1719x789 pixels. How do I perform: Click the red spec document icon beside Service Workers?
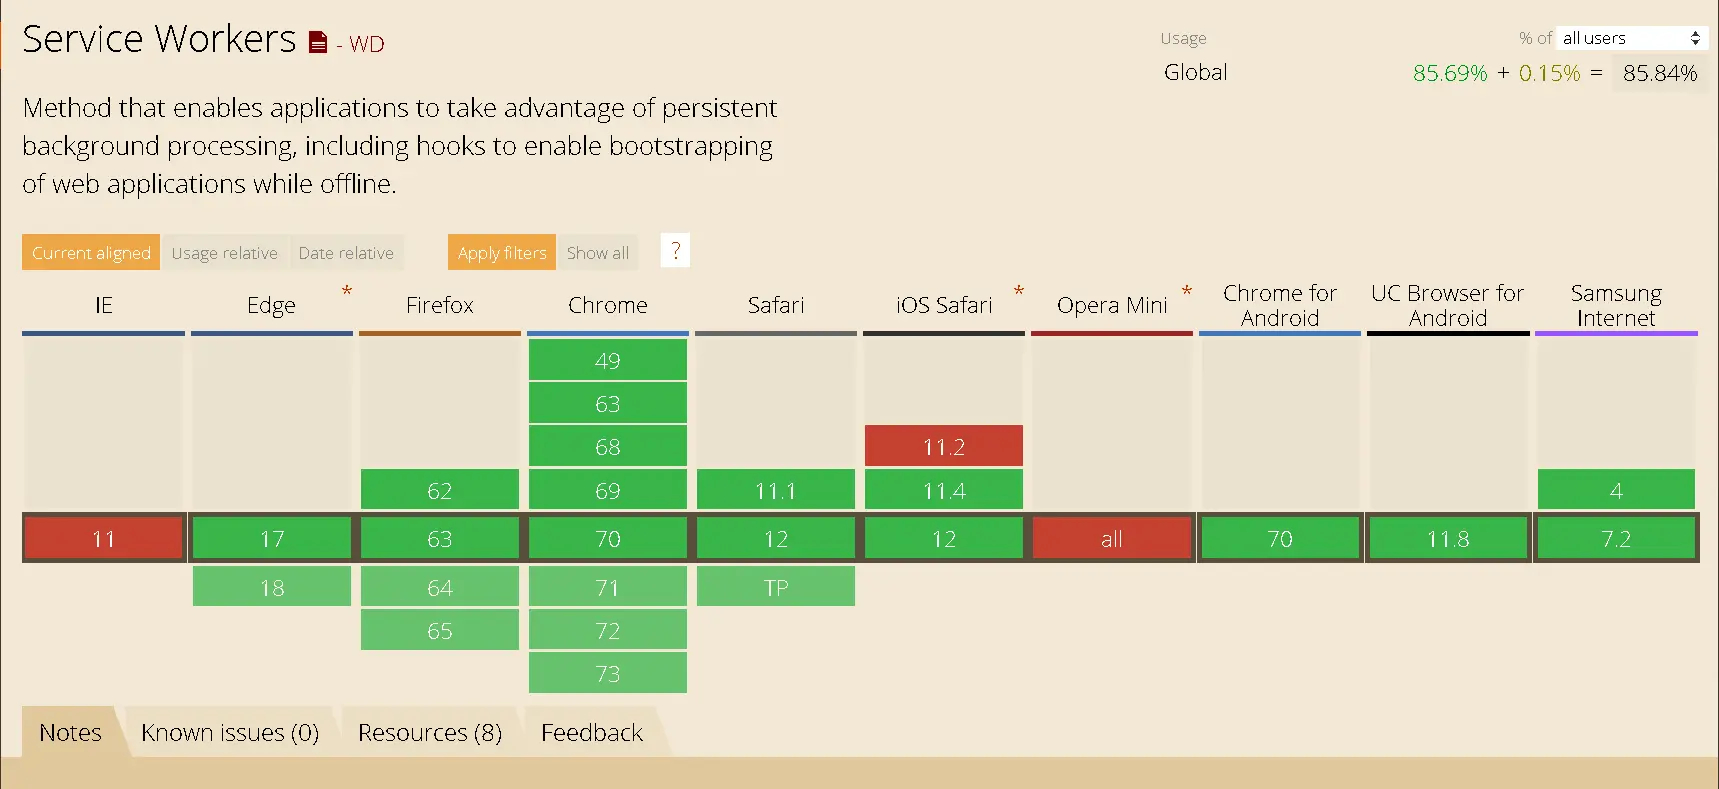pos(318,43)
